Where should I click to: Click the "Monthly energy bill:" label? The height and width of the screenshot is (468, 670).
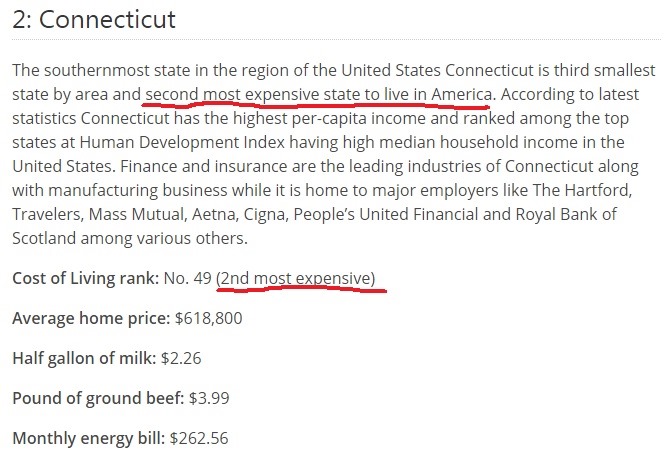(x=88, y=437)
